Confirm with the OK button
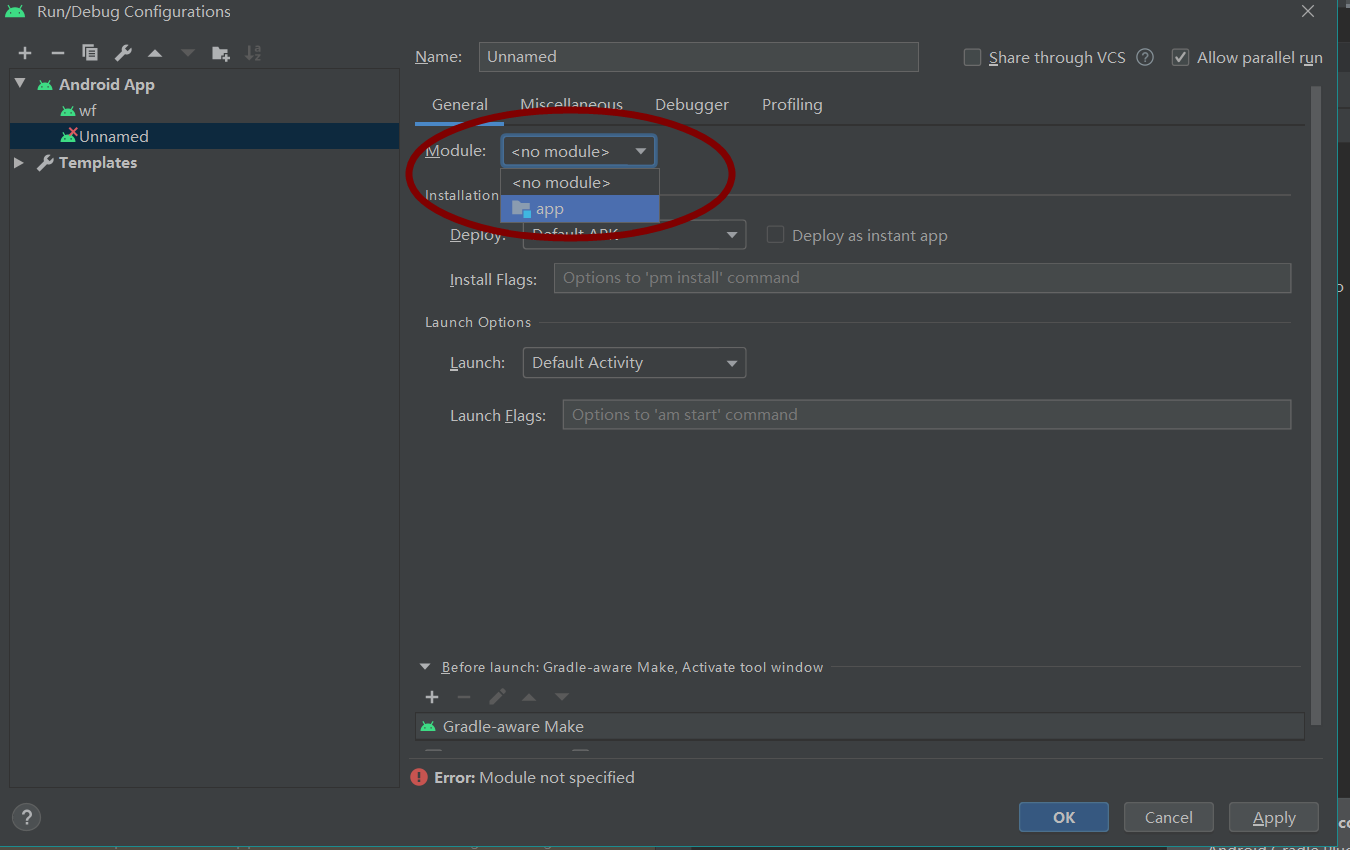1350x850 pixels. 1064,817
